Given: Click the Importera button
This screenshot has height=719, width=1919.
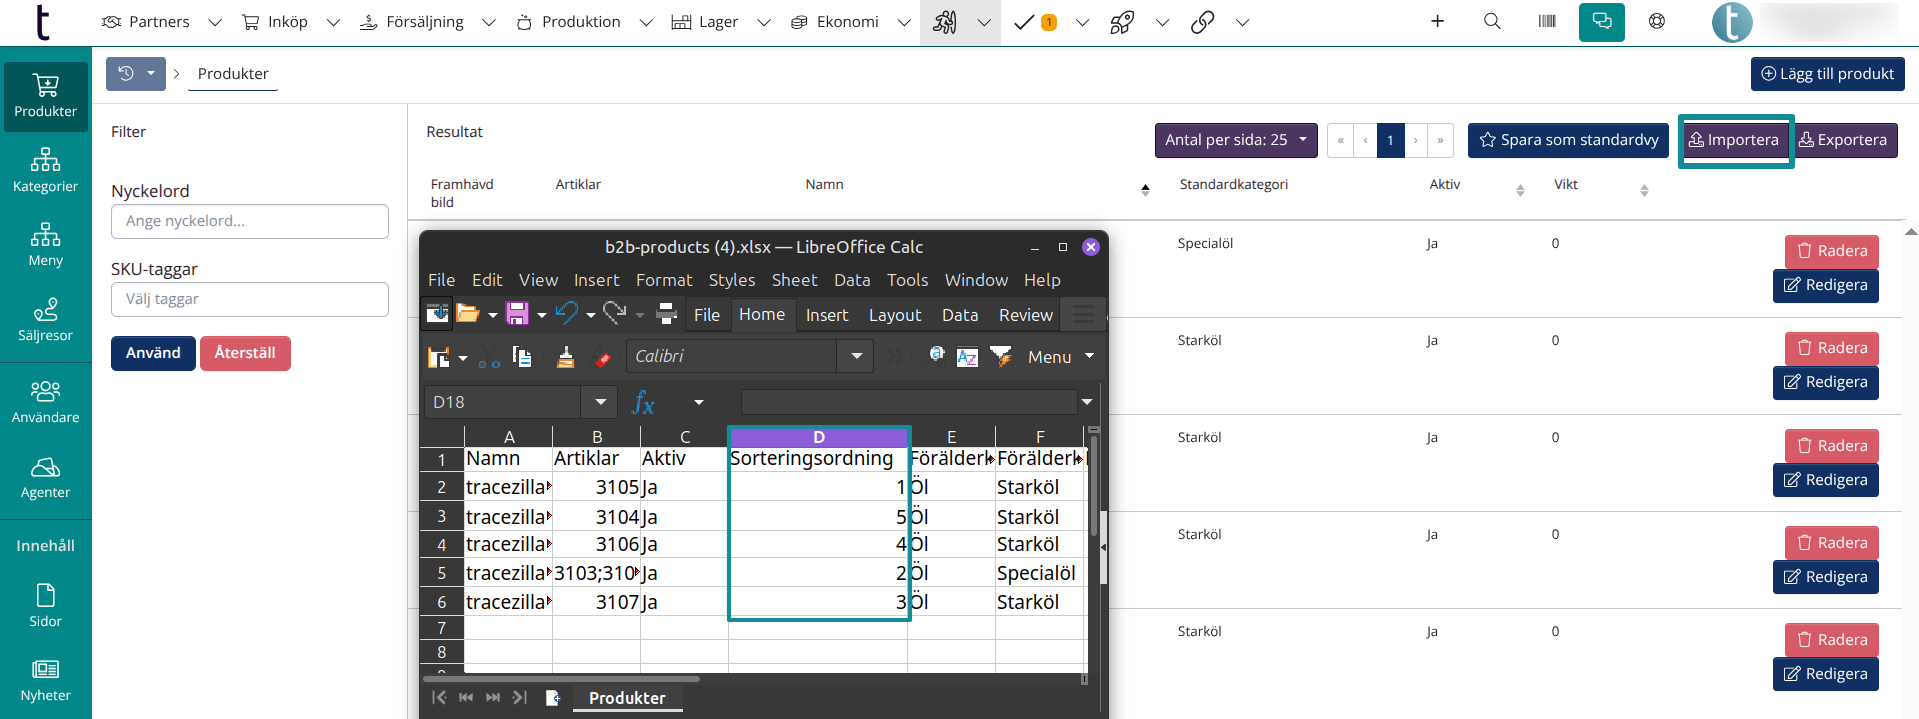Looking at the screenshot, I should coord(1734,140).
